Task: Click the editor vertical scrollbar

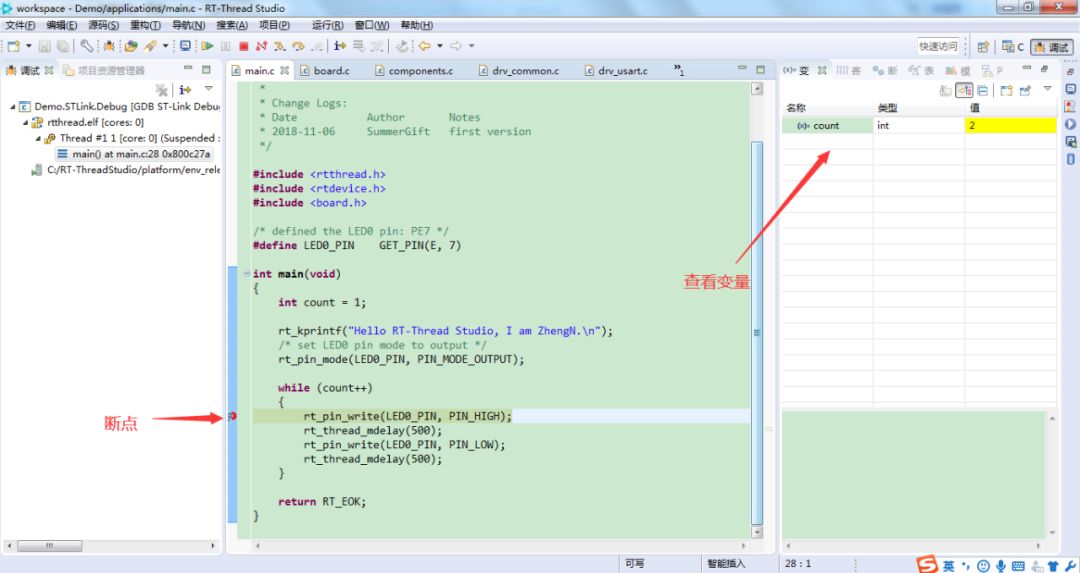Action: (x=757, y=333)
